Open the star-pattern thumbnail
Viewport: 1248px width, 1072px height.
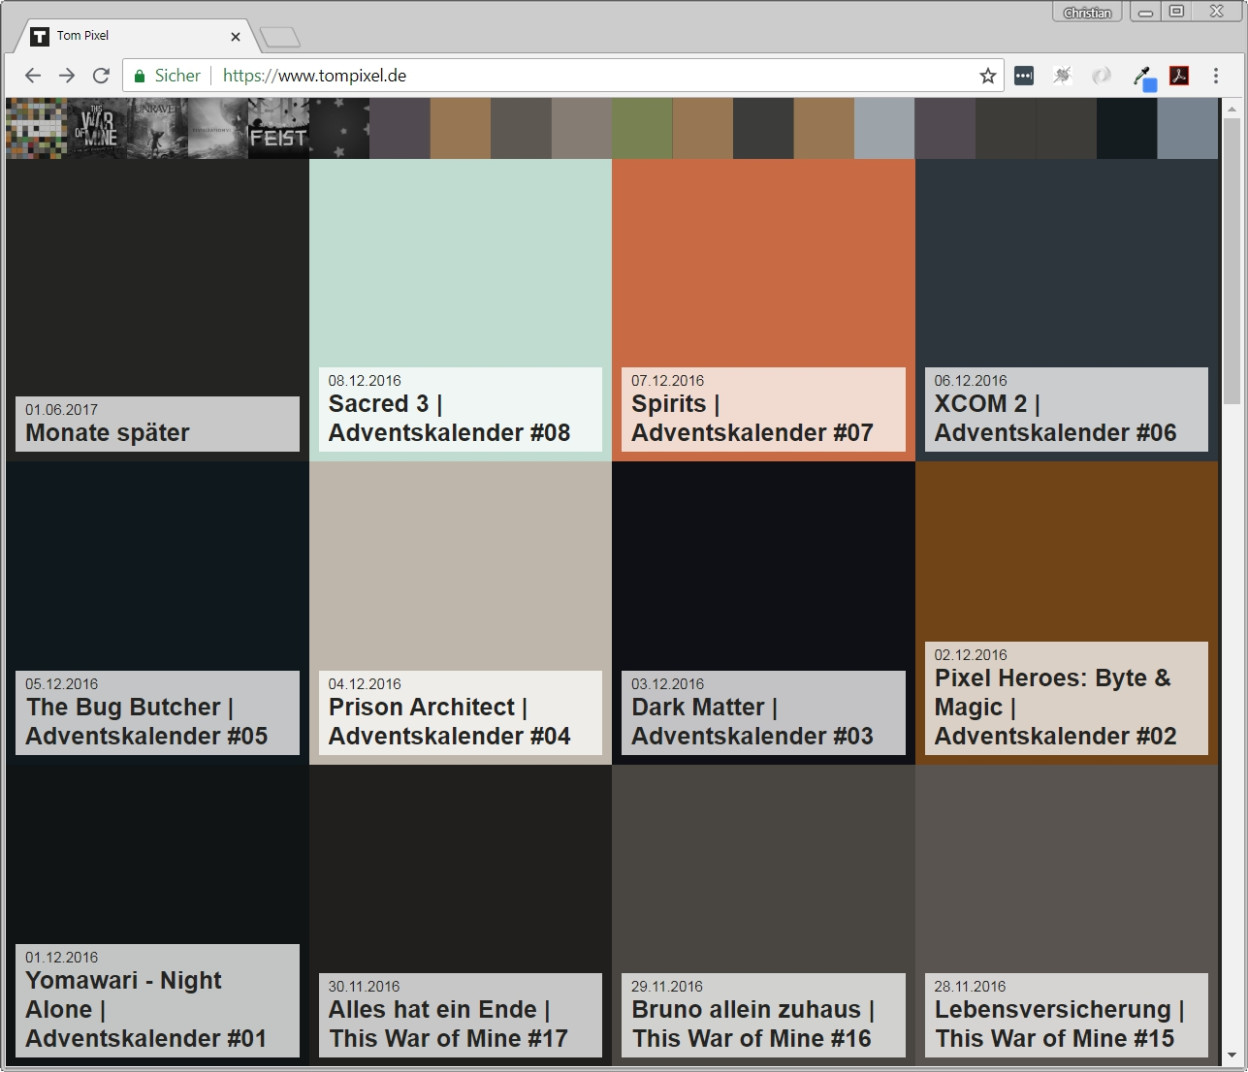click(339, 128)
